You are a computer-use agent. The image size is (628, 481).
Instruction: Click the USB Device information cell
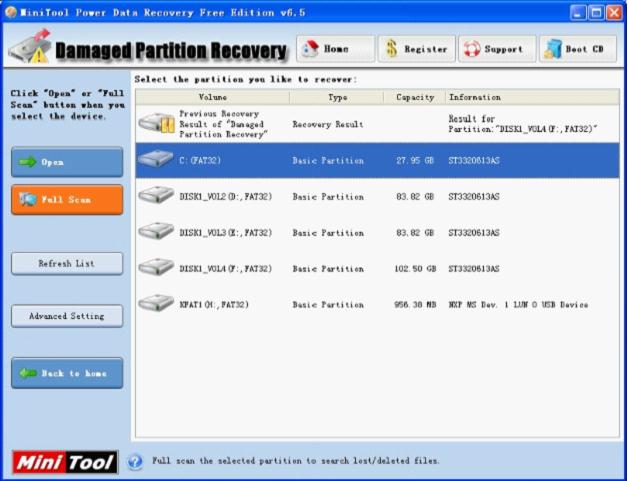click(518, 305)
